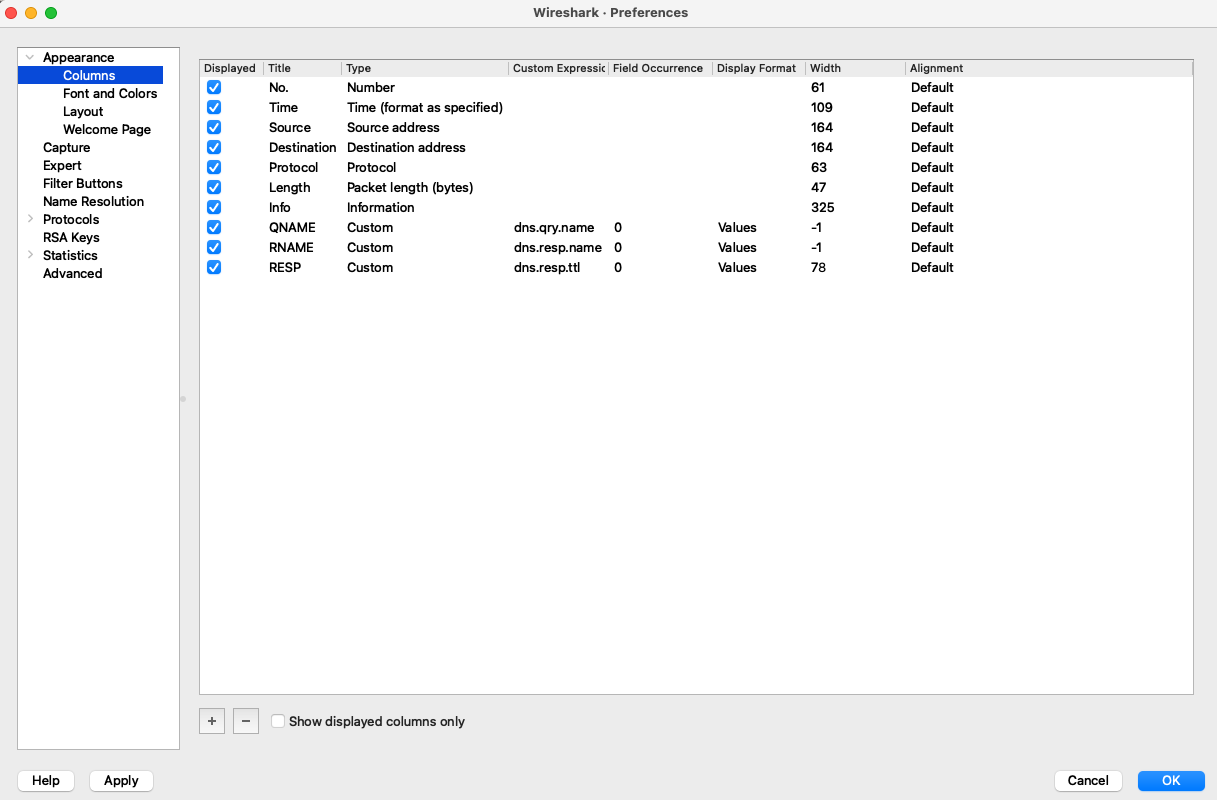The height and width of the screenshot is (800, 1217).
Task: Collapse the Appearance tree section
Action: [x=30, y=57]
